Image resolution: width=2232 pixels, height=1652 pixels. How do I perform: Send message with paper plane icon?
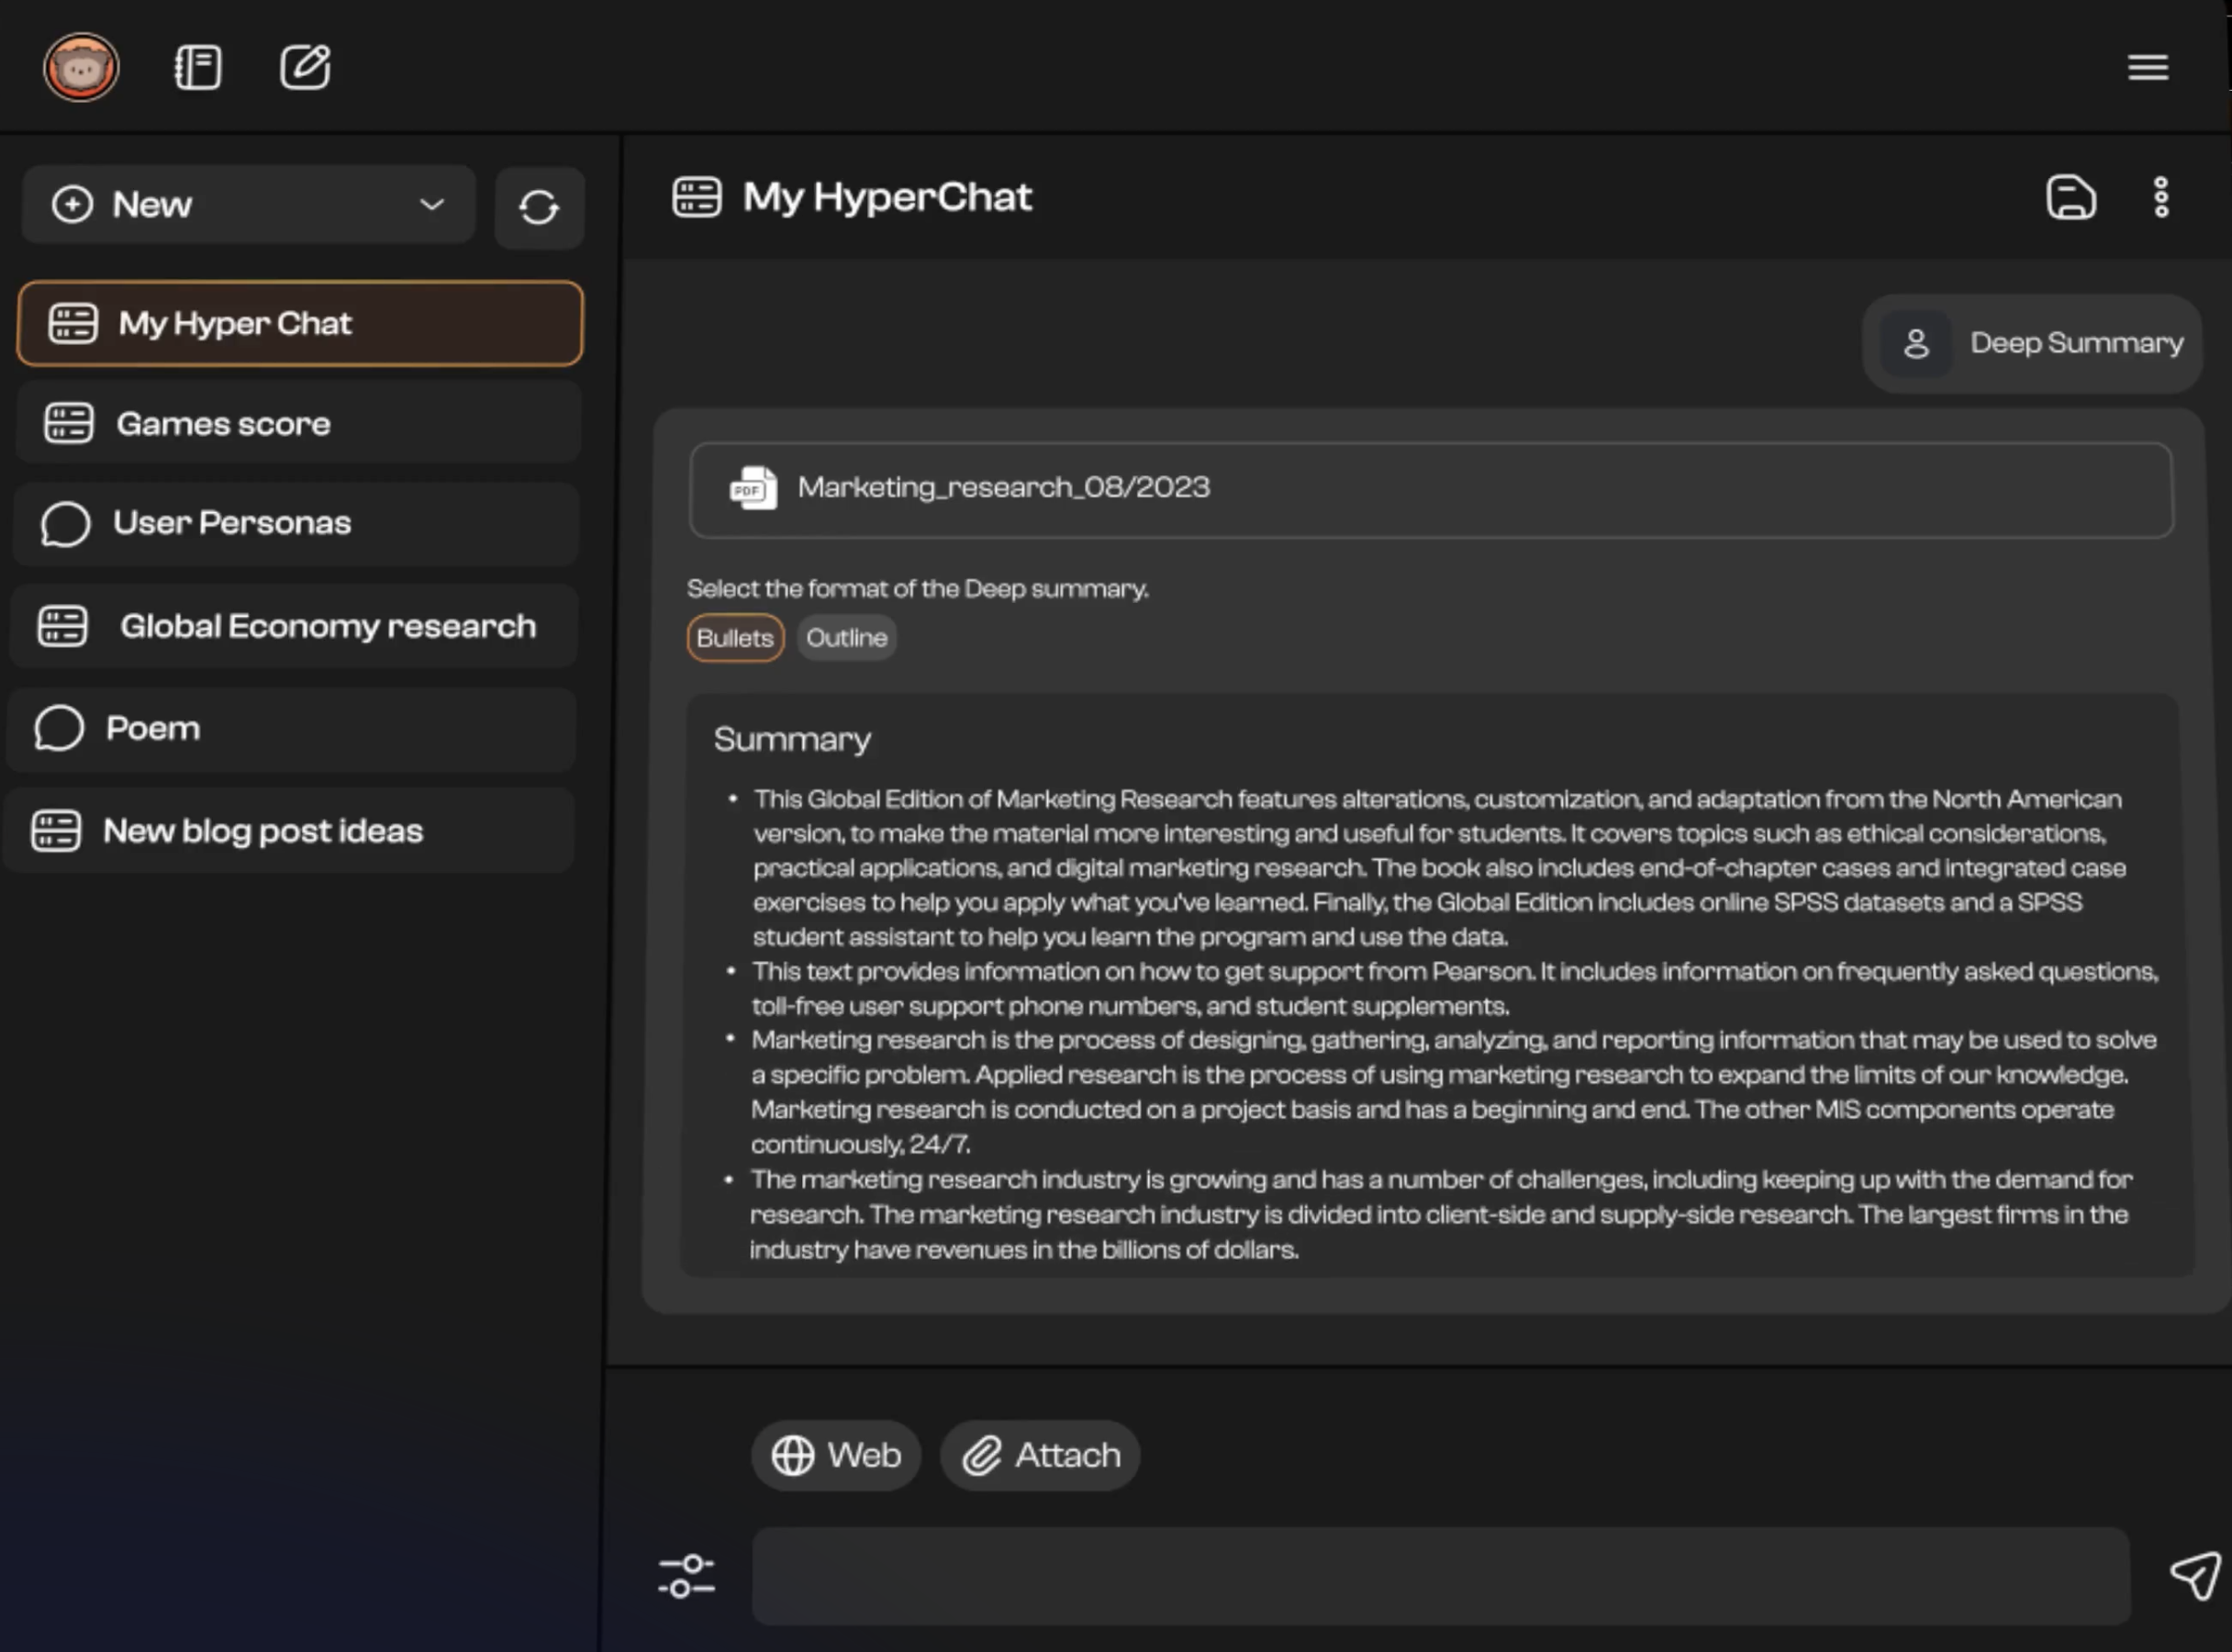click(2194, 1576)
